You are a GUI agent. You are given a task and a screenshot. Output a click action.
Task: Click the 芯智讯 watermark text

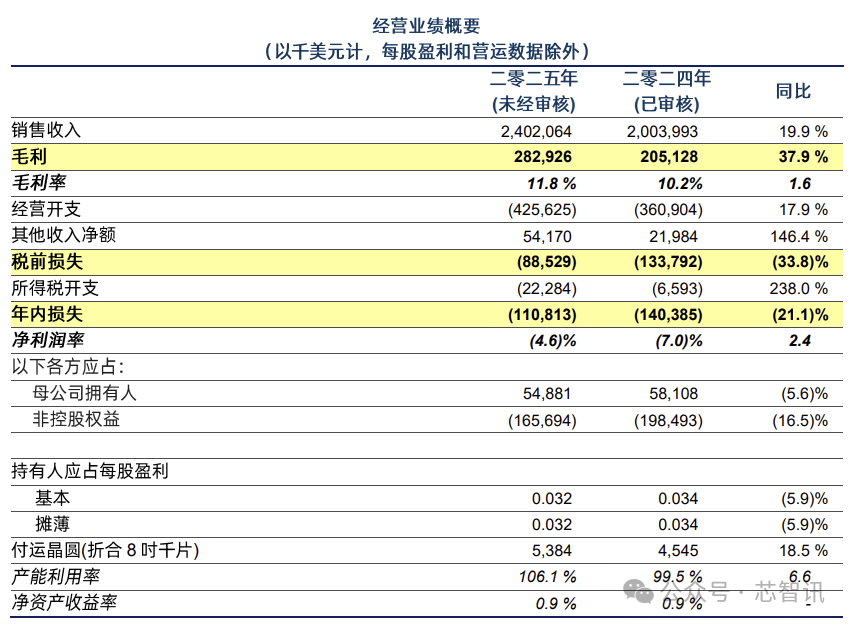tap(789, 591)
